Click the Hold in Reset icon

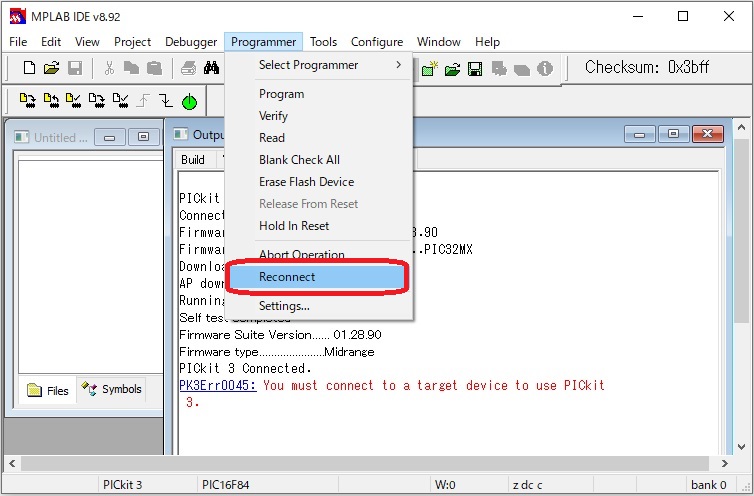click(x=166, y=101)
